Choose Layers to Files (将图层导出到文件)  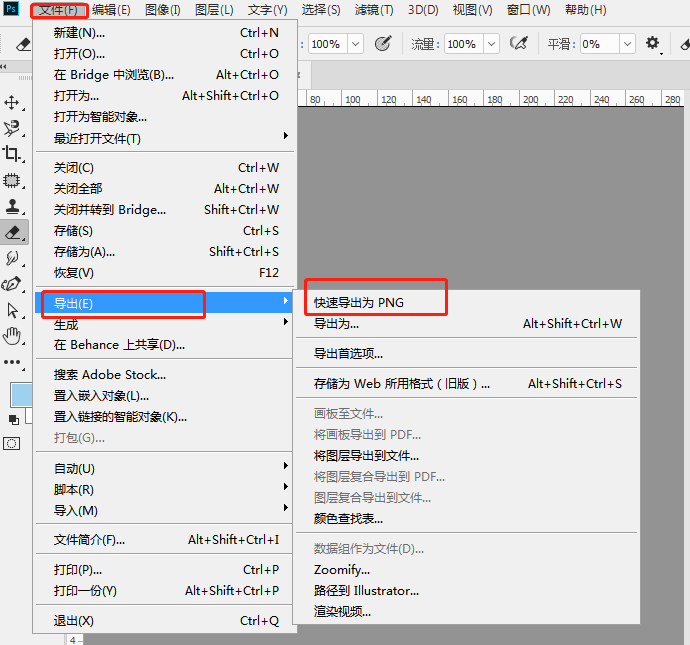point(467,455)
